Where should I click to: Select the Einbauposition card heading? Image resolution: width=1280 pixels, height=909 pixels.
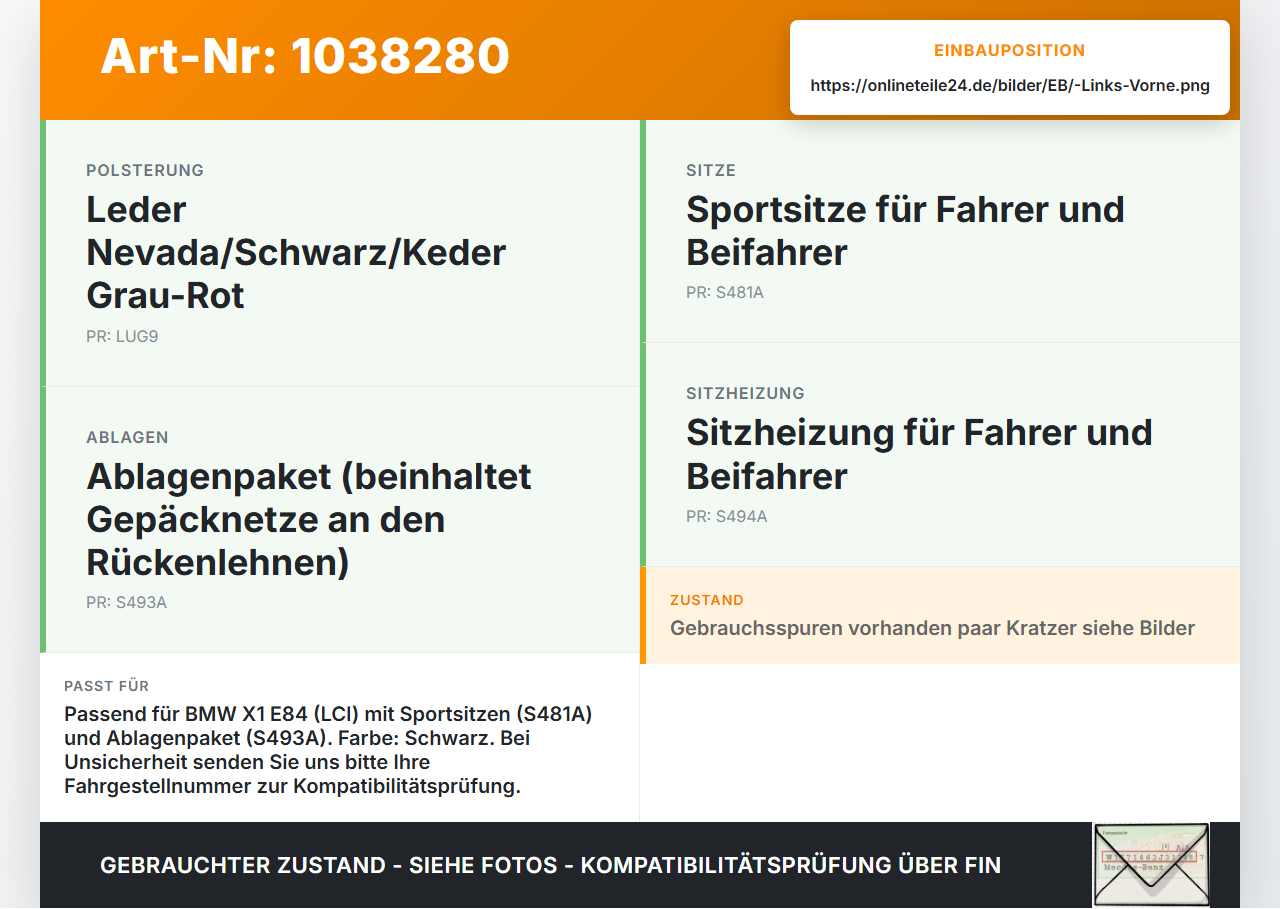coord(1010,51)
